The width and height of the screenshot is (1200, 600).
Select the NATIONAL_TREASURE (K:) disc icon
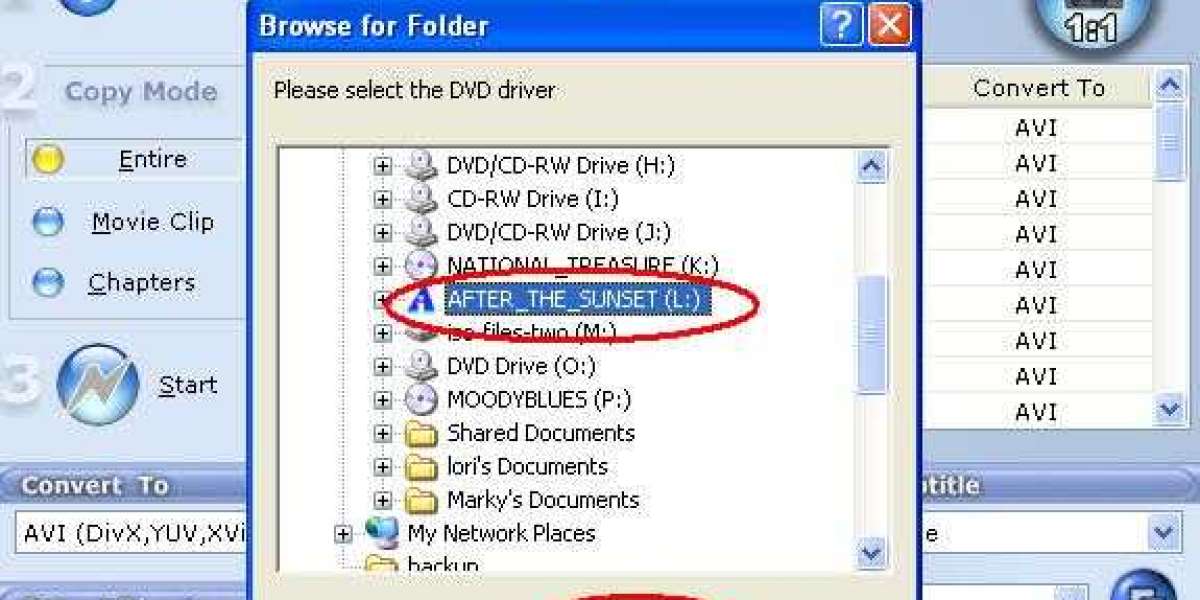(x=422, y=266)
